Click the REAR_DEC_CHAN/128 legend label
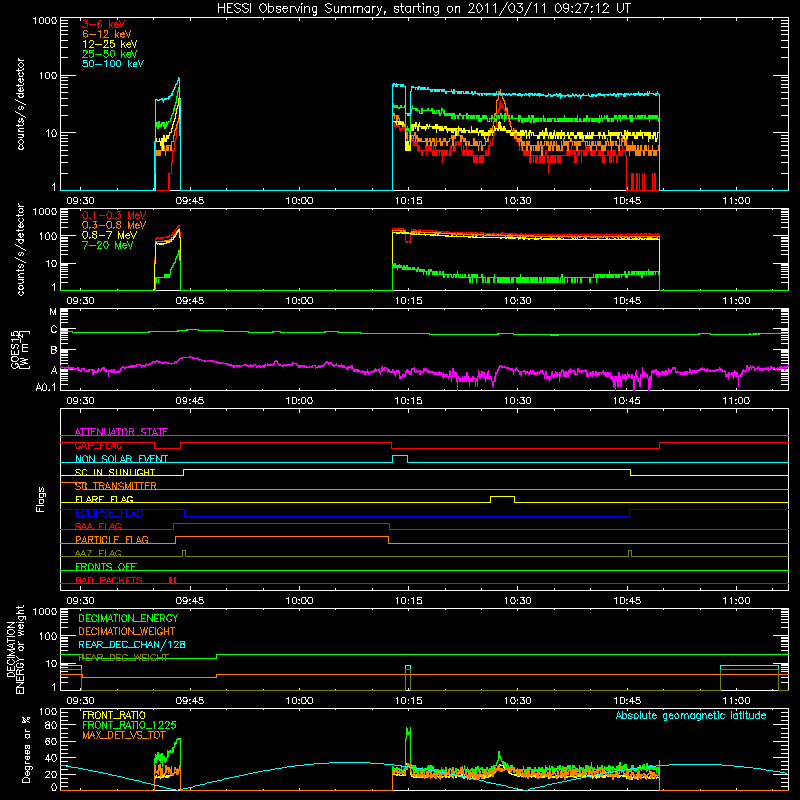This screenshot has height=800, width=800. 132,645
